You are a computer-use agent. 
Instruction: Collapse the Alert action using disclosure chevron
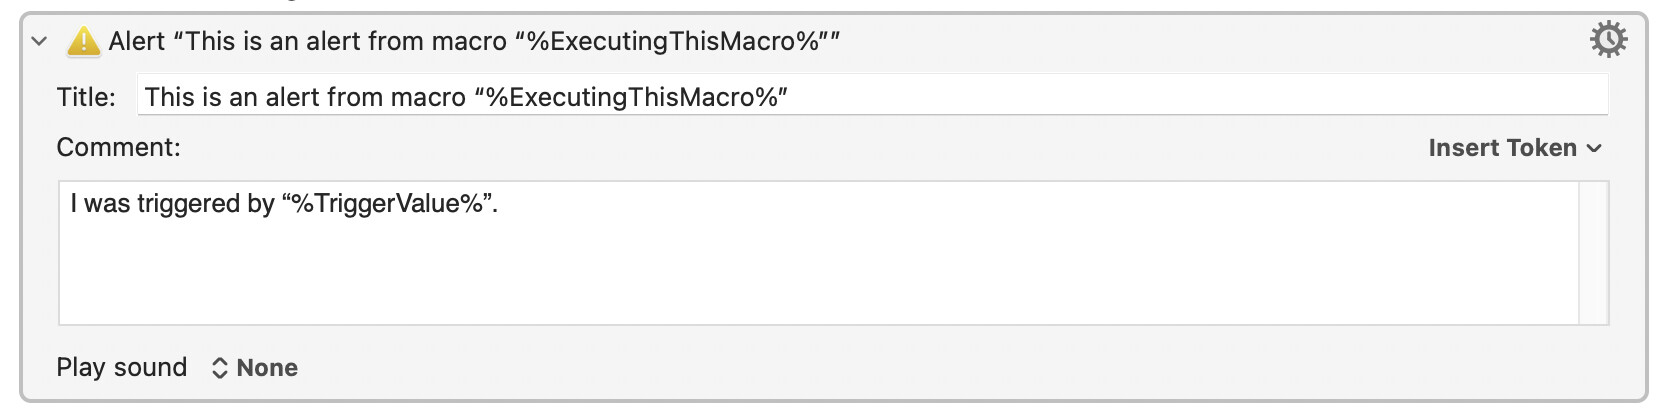[39, 42]
